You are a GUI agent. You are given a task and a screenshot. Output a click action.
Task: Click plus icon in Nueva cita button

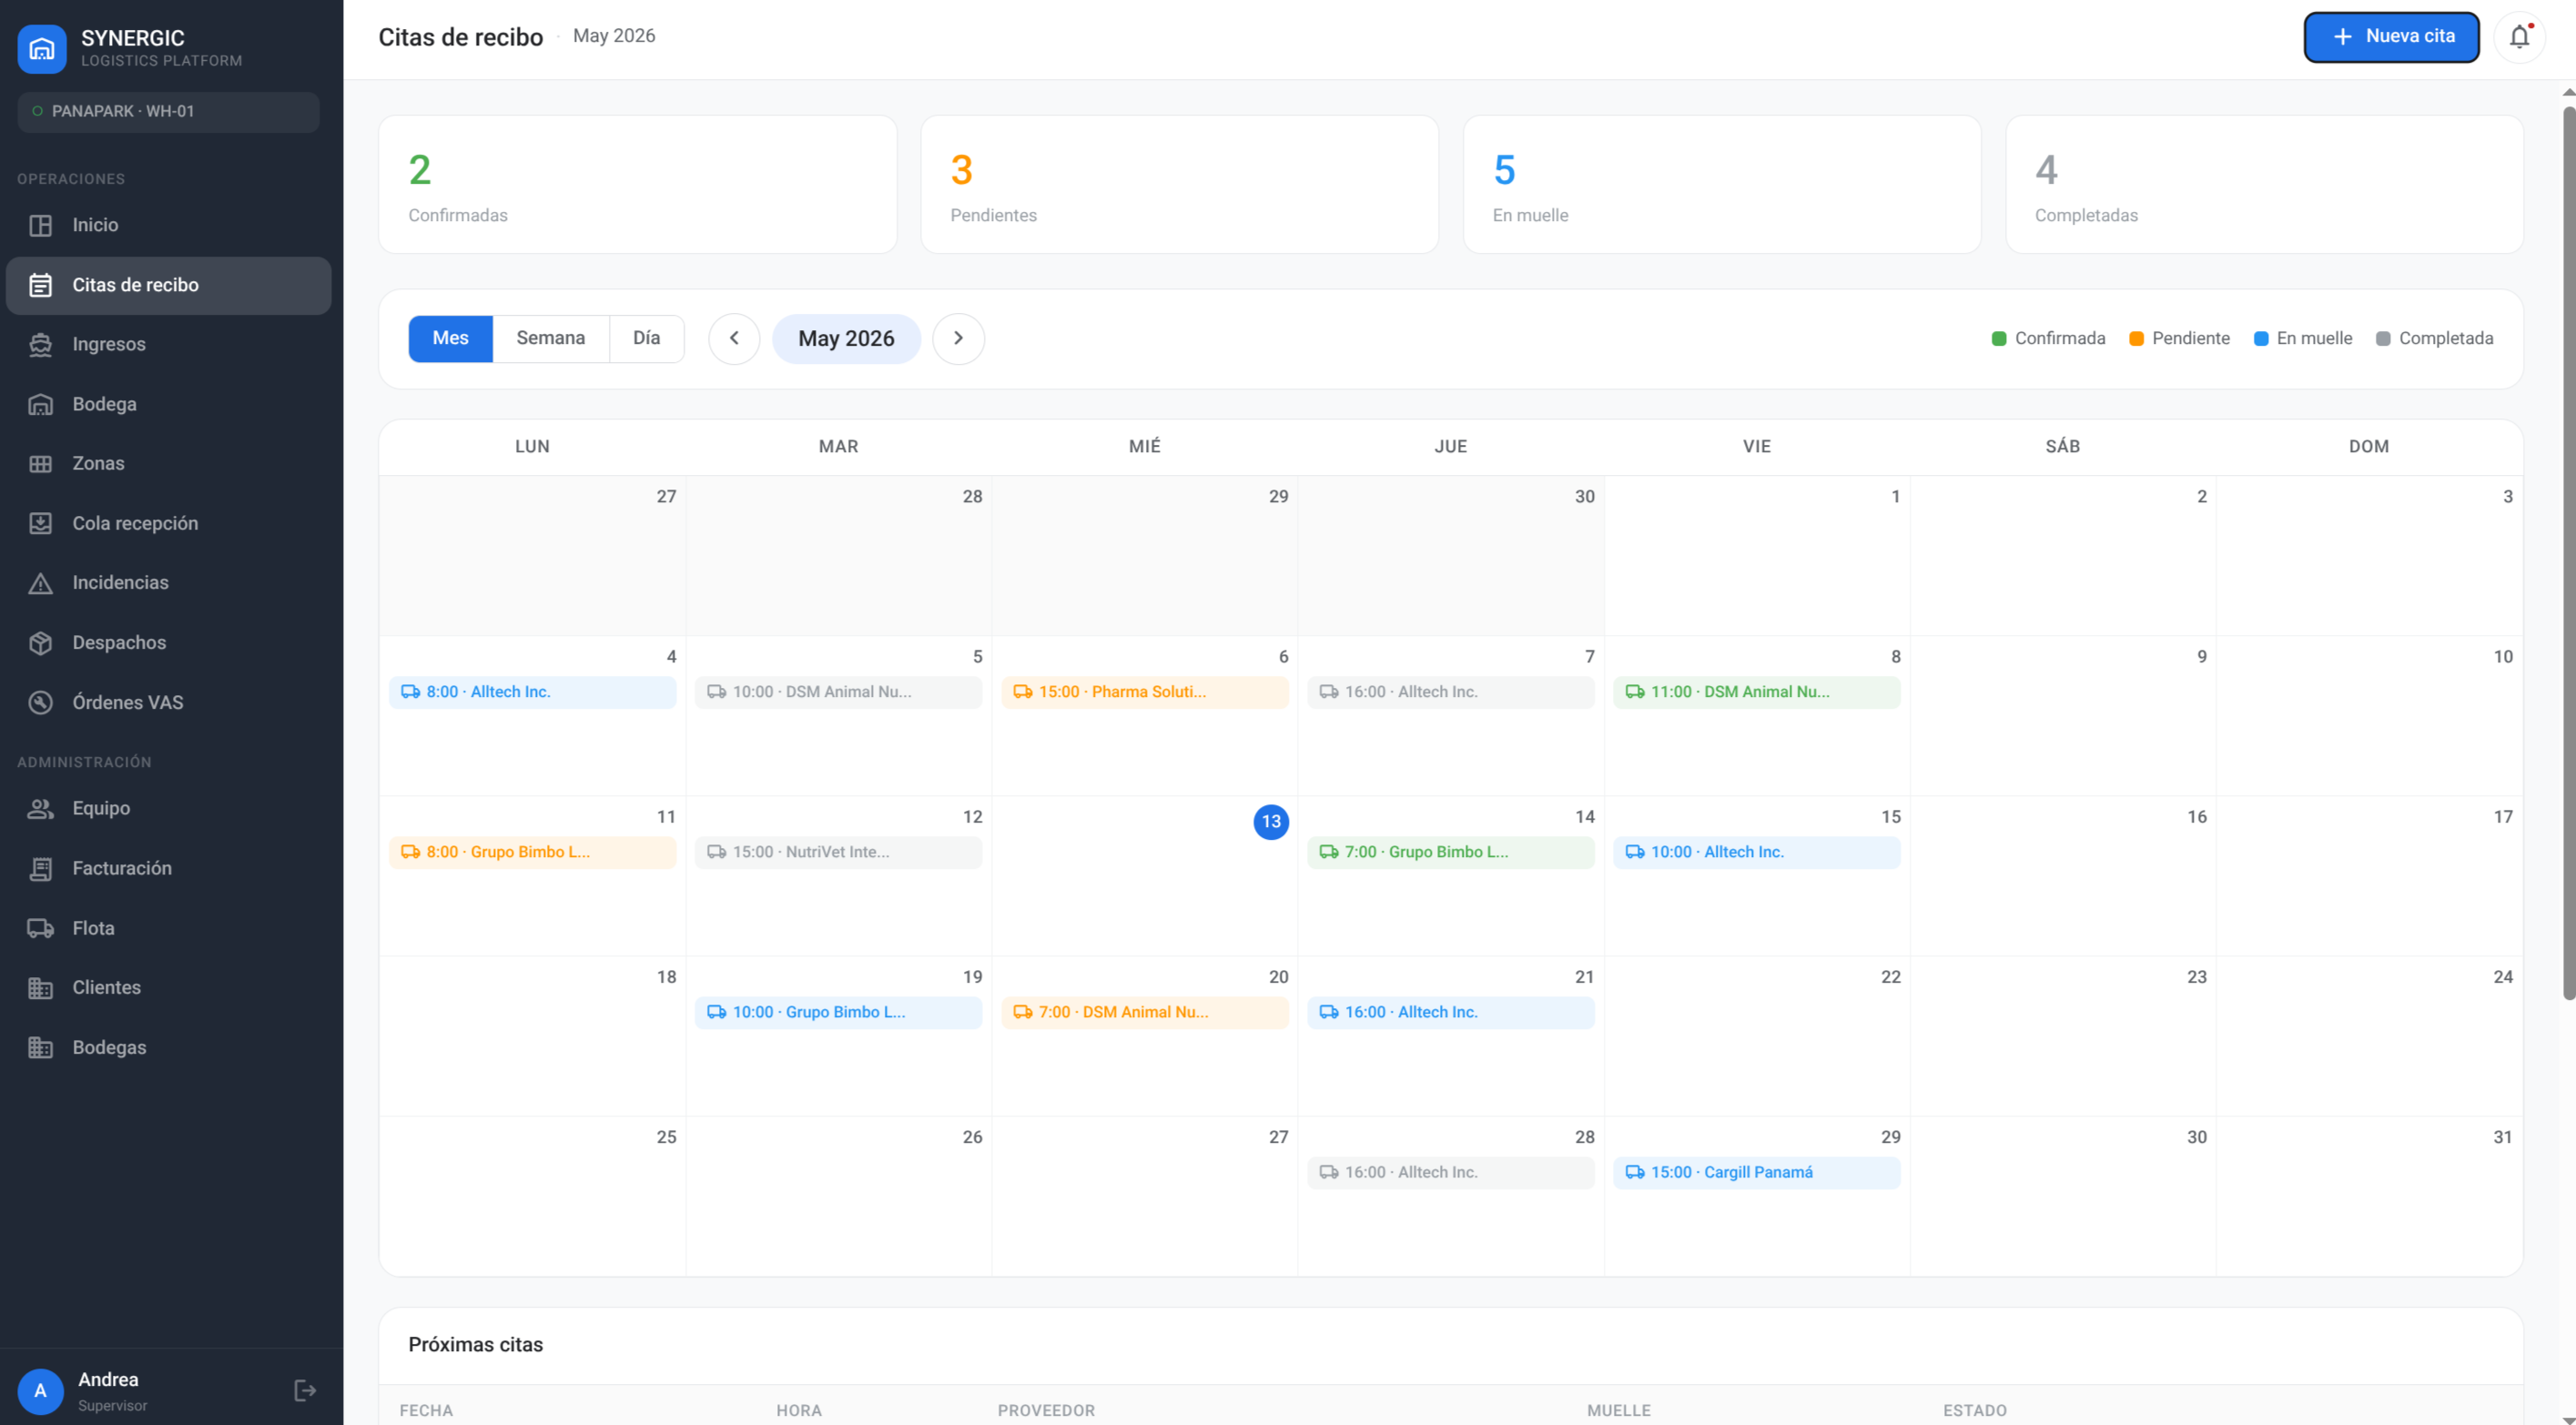coord(2342,37)
